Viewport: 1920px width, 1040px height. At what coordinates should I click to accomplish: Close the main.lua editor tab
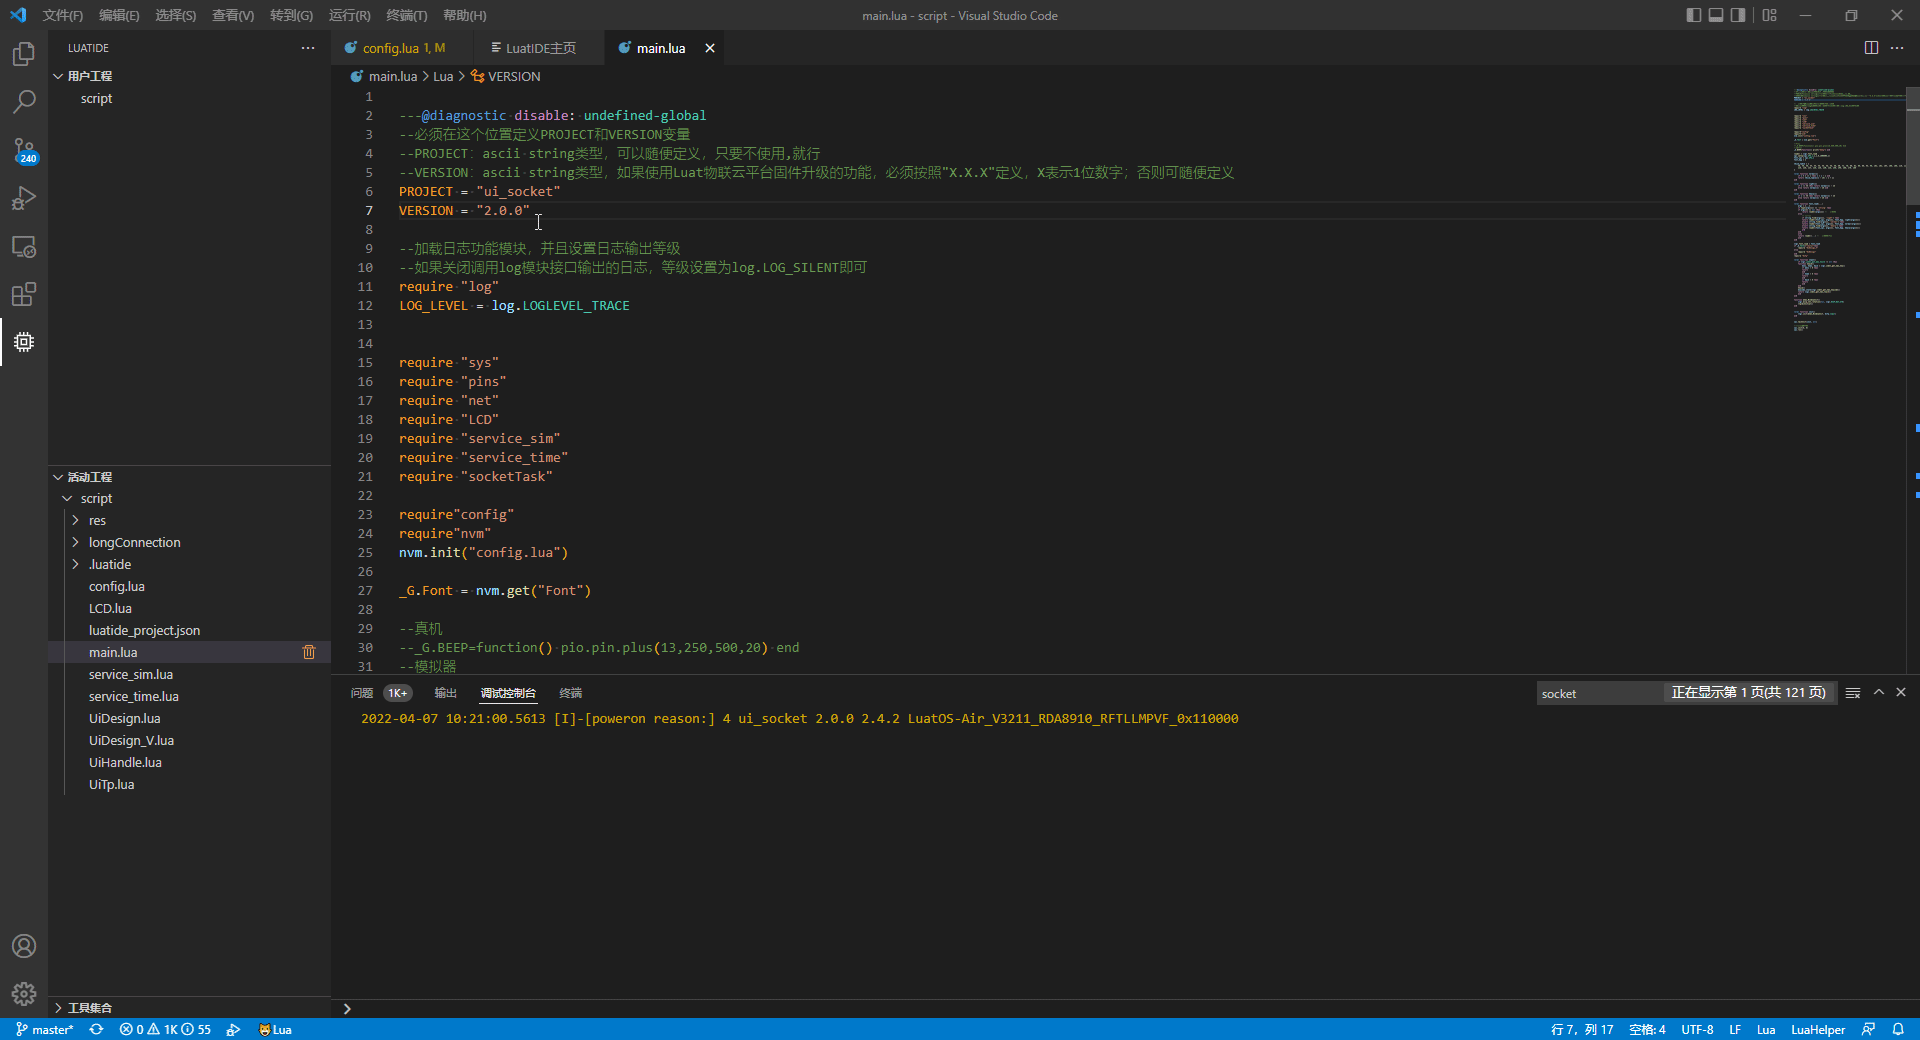click(710, 48)
